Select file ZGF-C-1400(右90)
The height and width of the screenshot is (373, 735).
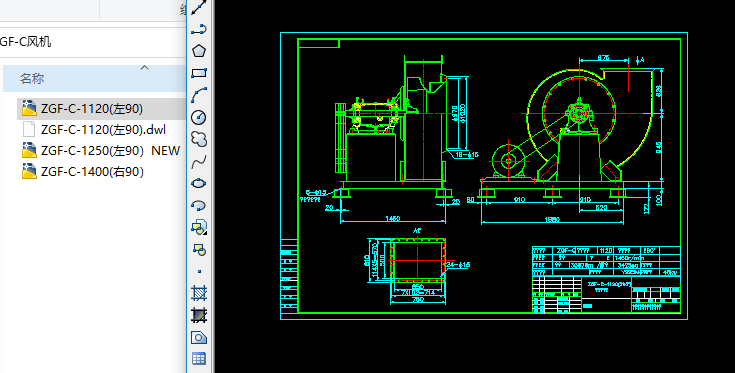pos(92,172)
